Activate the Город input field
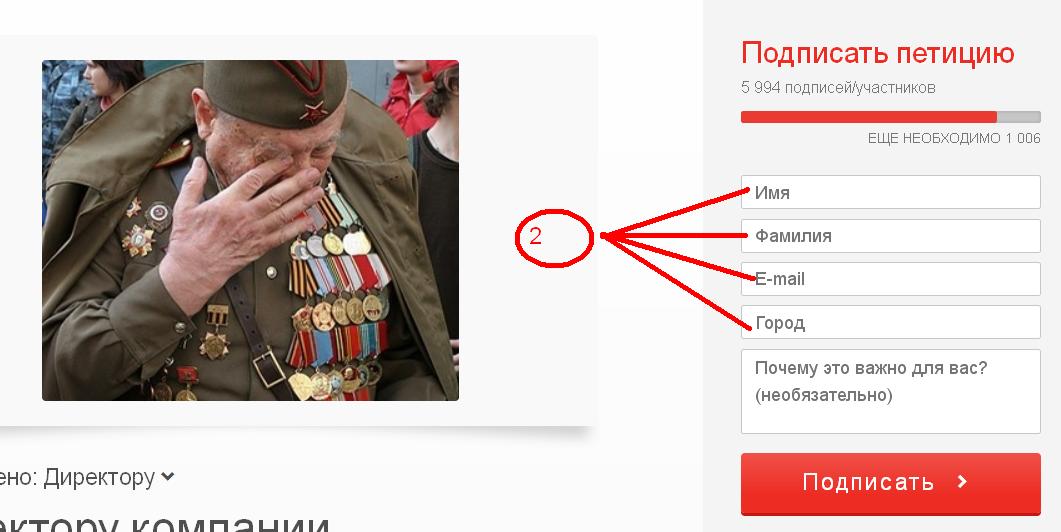Screen dimensions: 1061x532 890,322
